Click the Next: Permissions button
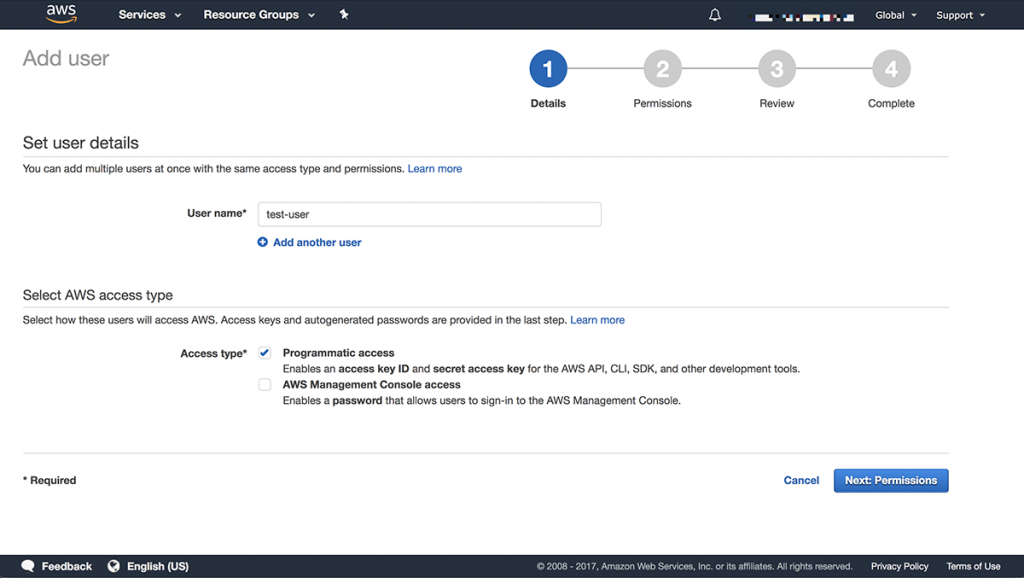 click(x=890, y=480)
